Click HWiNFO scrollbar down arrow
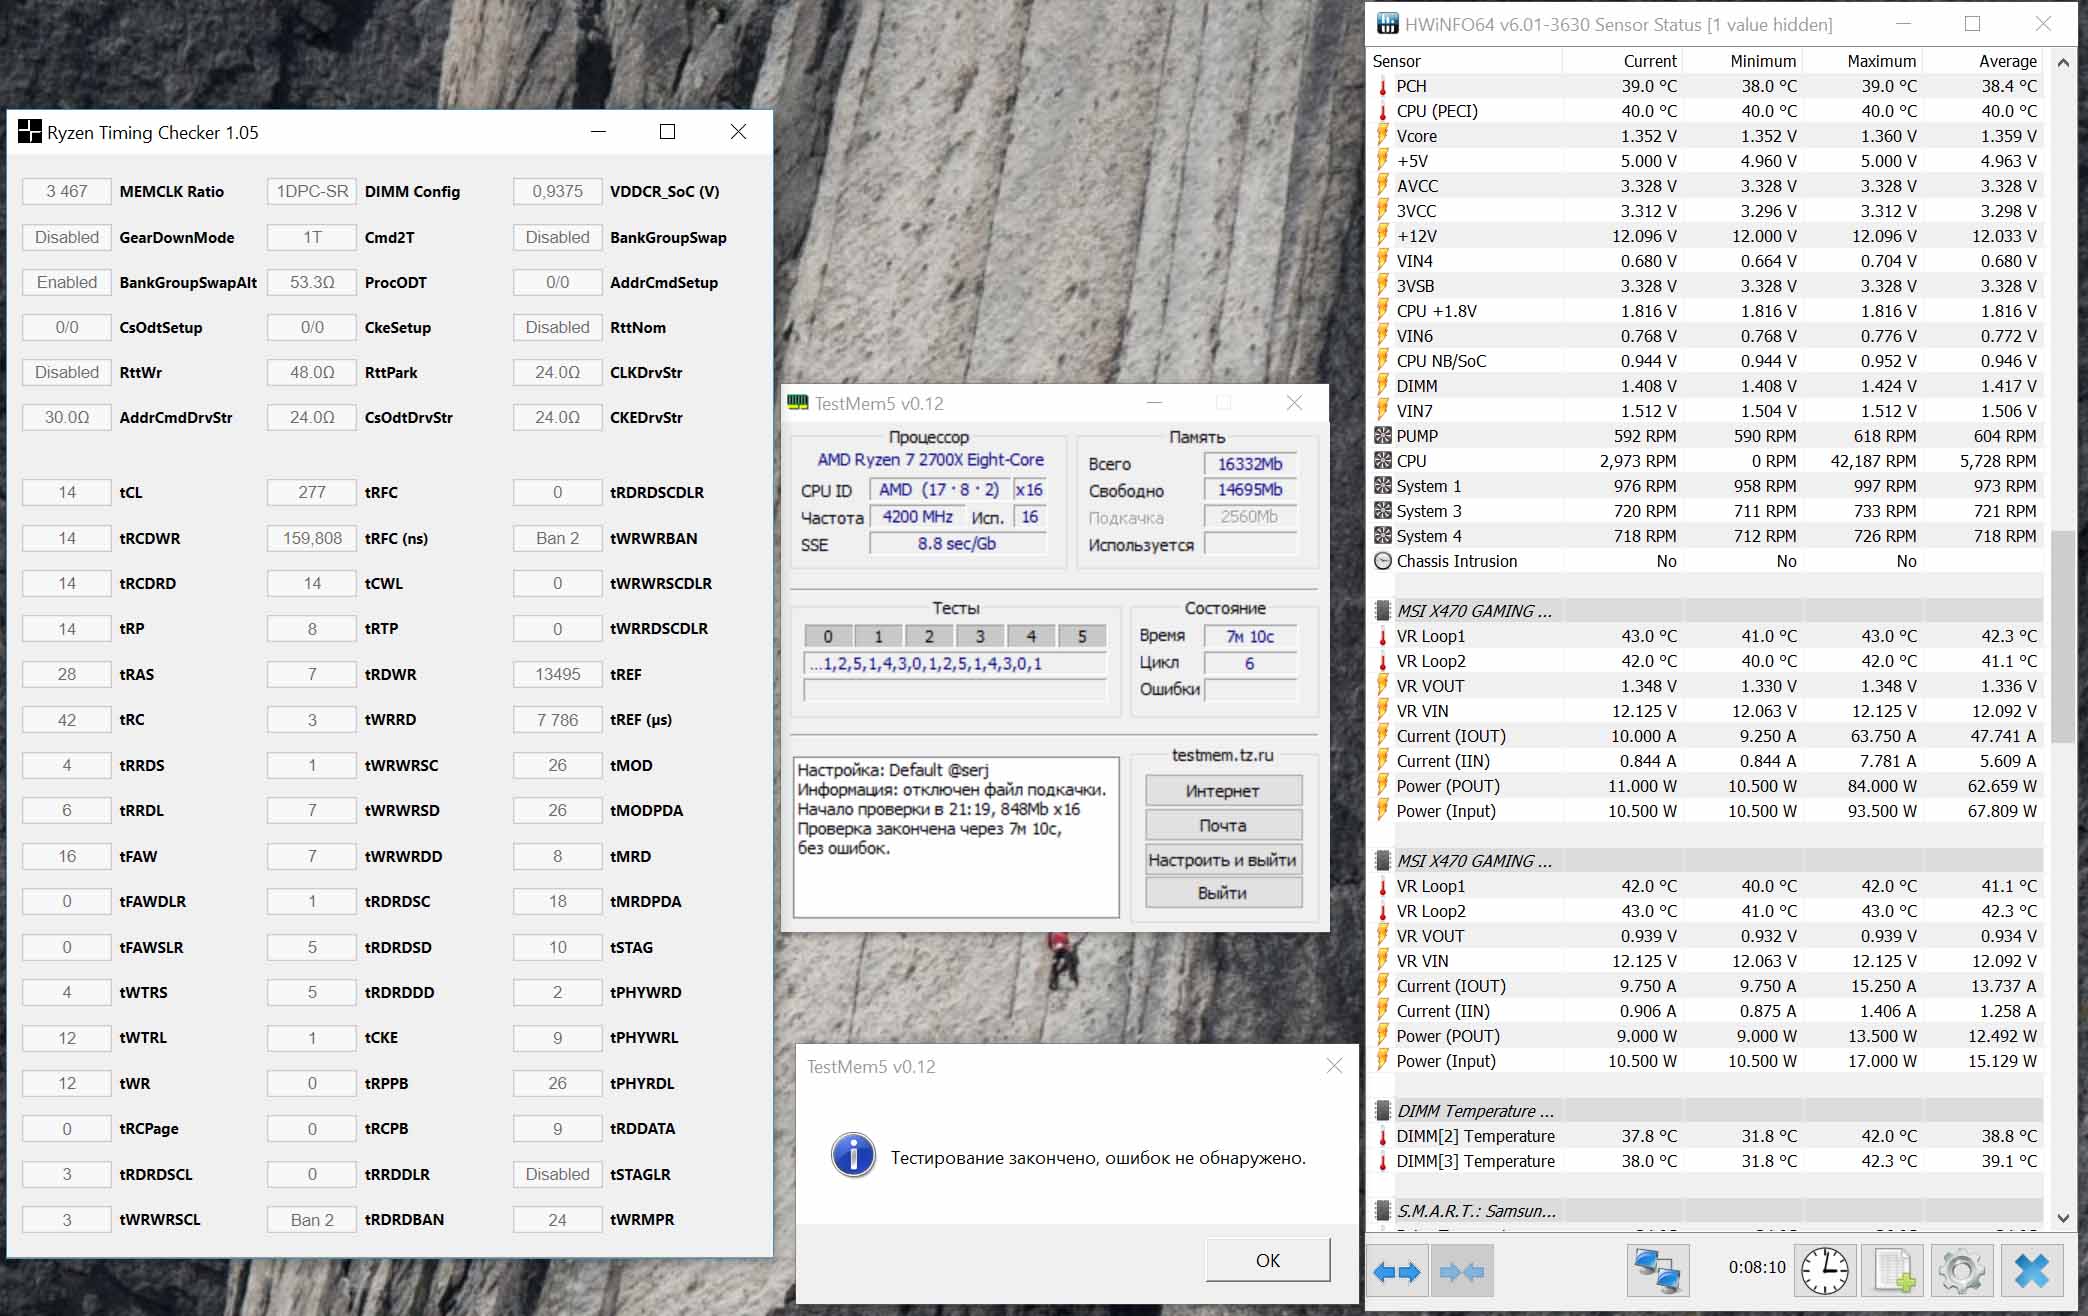The image size is (2088, 1316). 2063,1218
